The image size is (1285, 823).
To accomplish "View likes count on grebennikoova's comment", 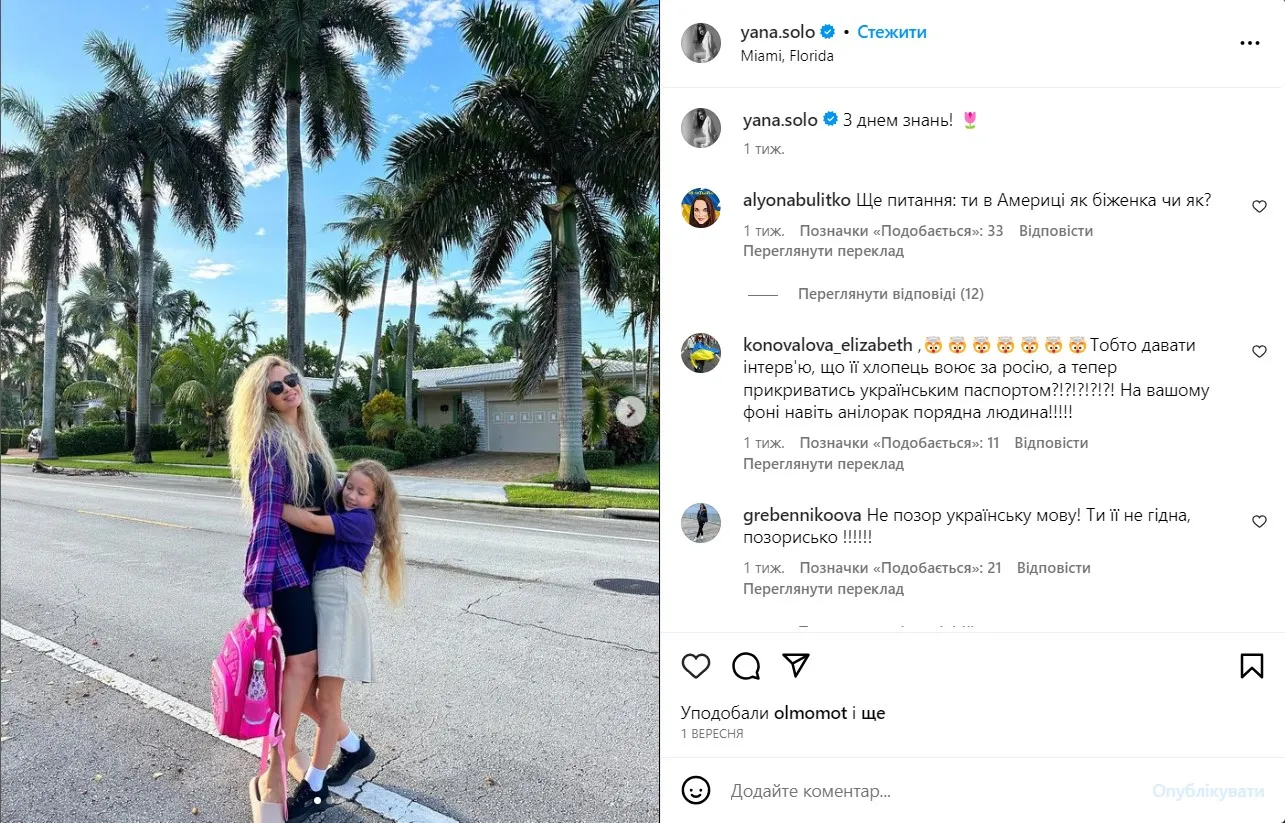I will click(901, 567).
